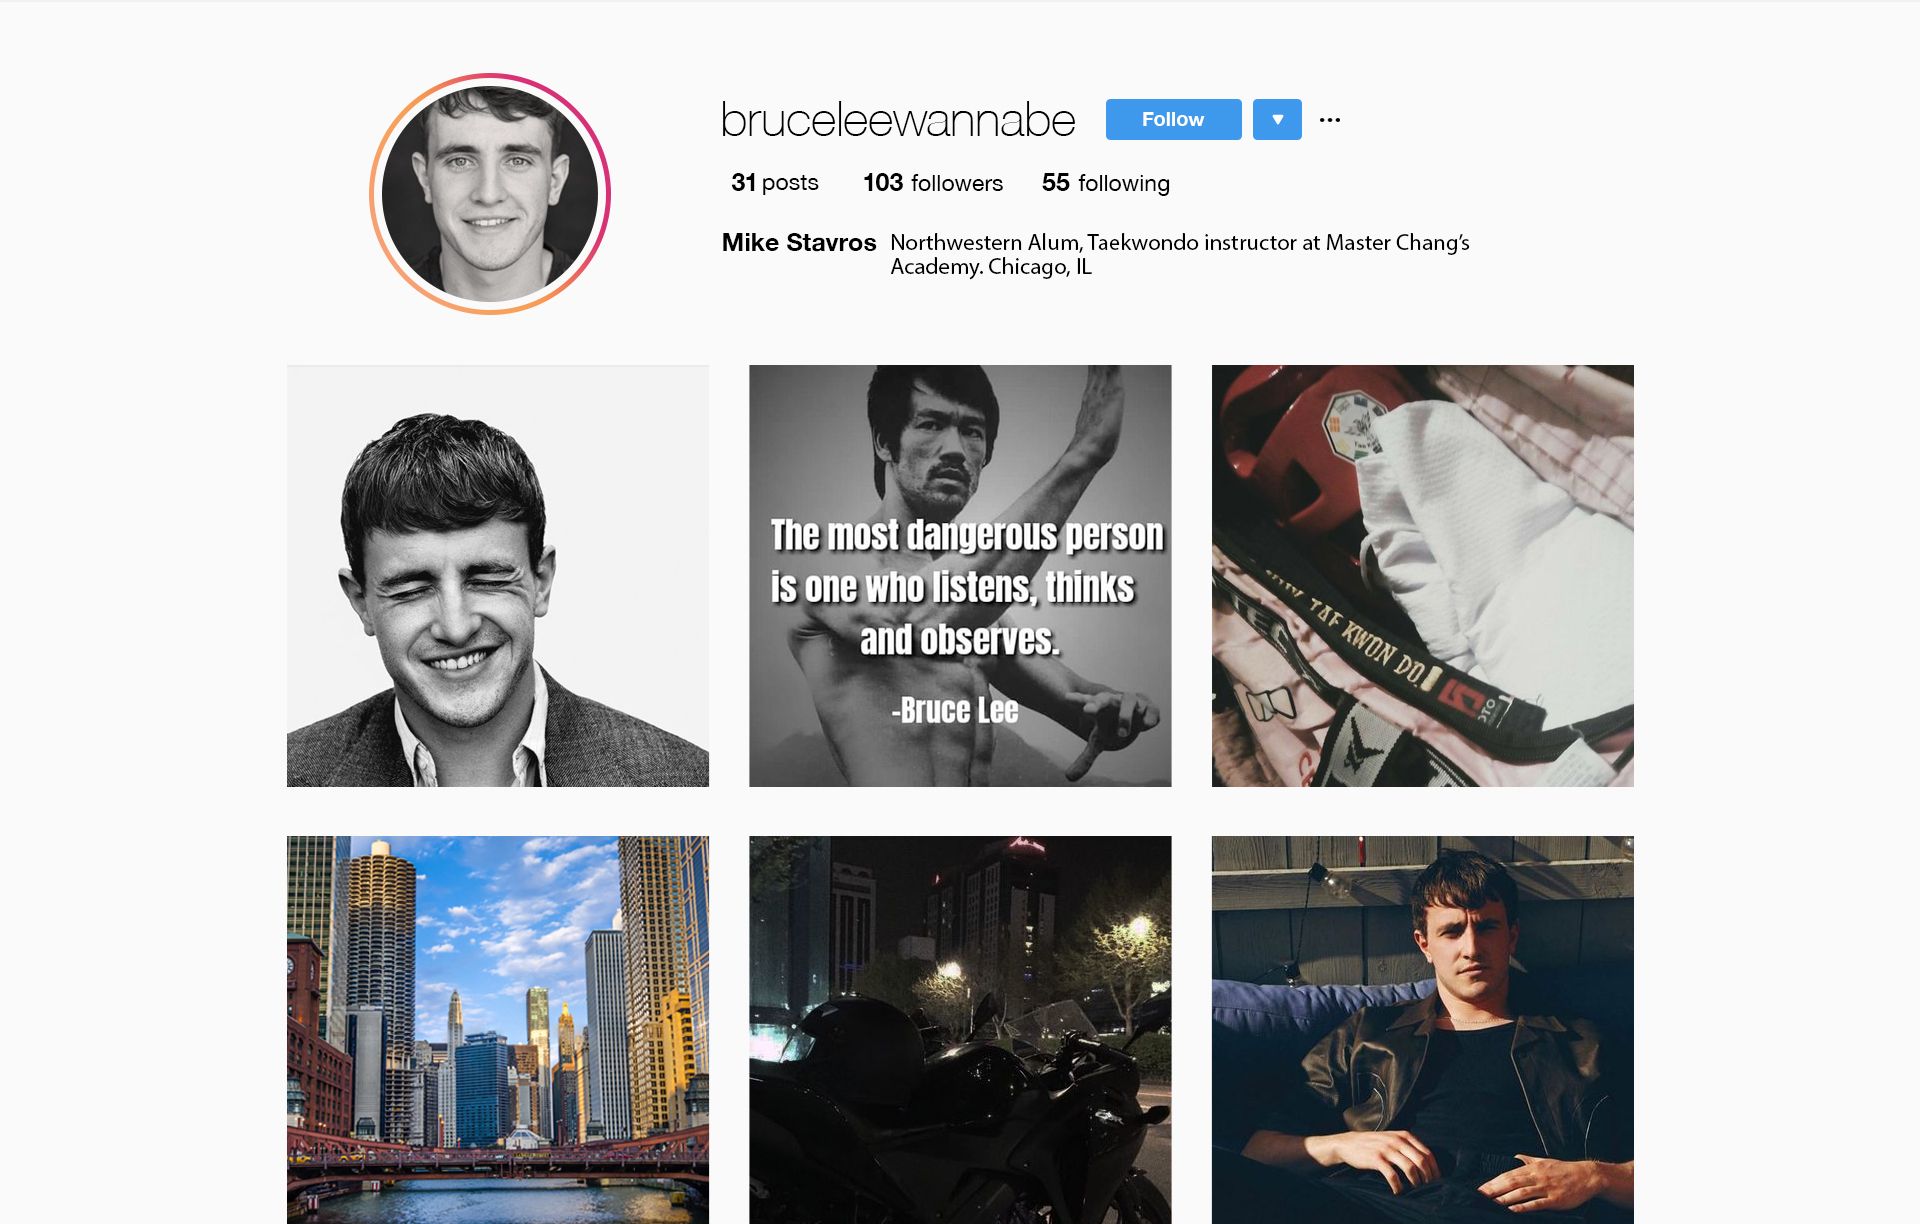The image size is (1920, 1224).
Task: Expand the suggested accounts dropdown arrow
Action: pos(1277,119)
